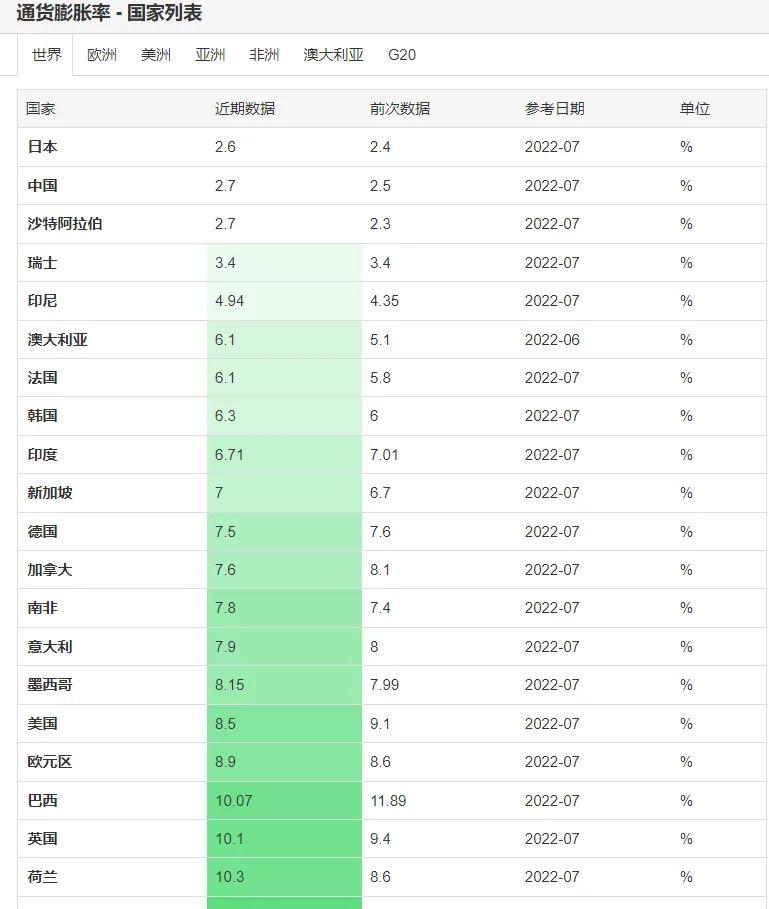Select the US previous value 9.1

380,723
